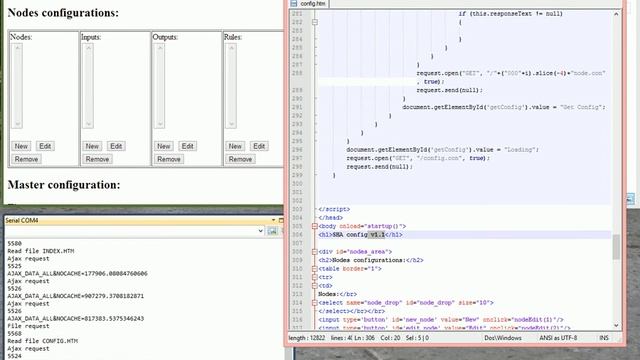Click 'Nodes configurations:' heading in browser

point(63,13)
